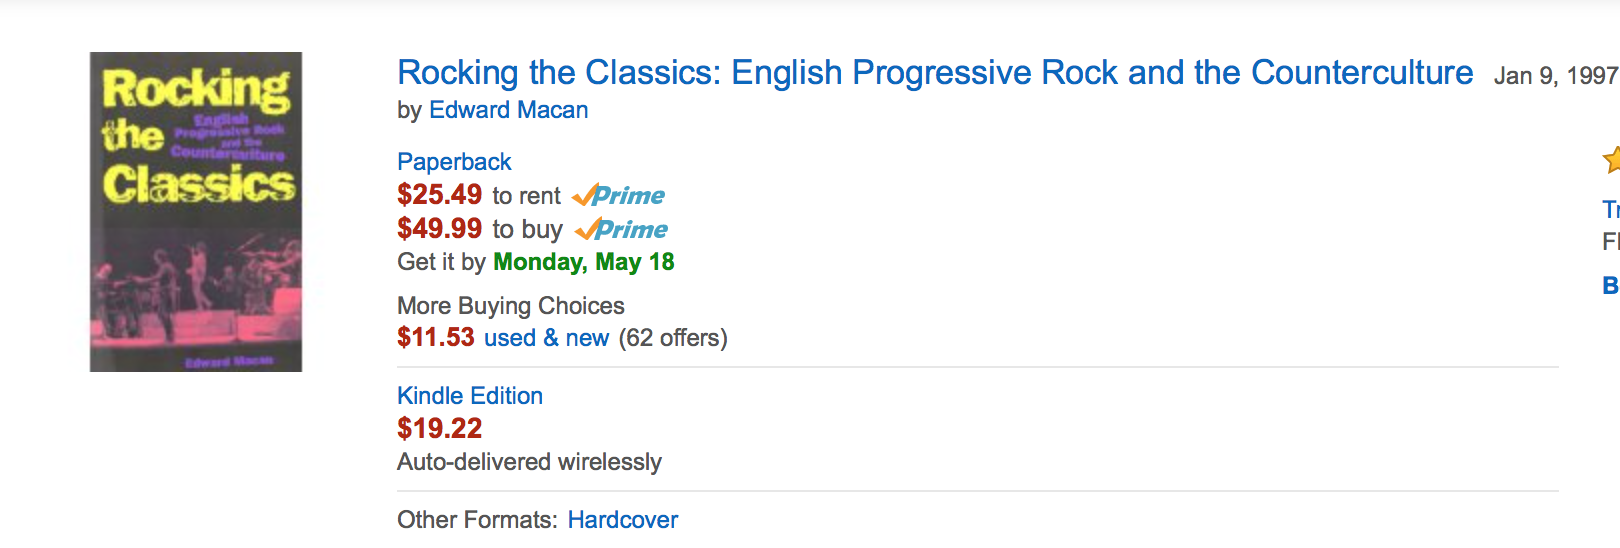Image resolution: width=1620 pixels, height=548 pixels.
Task: Click the $25.49 rent price
Action: (x=439, y=195)
